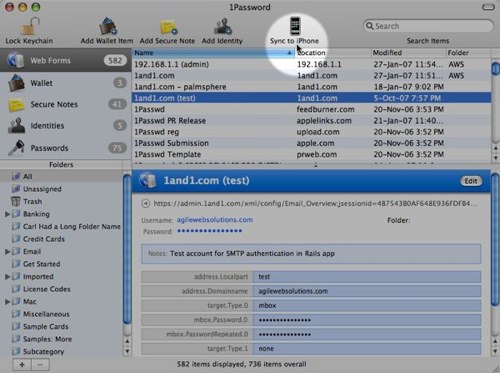The width and height of the screenshot is (500, 373).
Task: Open the https://admin.1and1.com URL link
Action: point(315,203)
